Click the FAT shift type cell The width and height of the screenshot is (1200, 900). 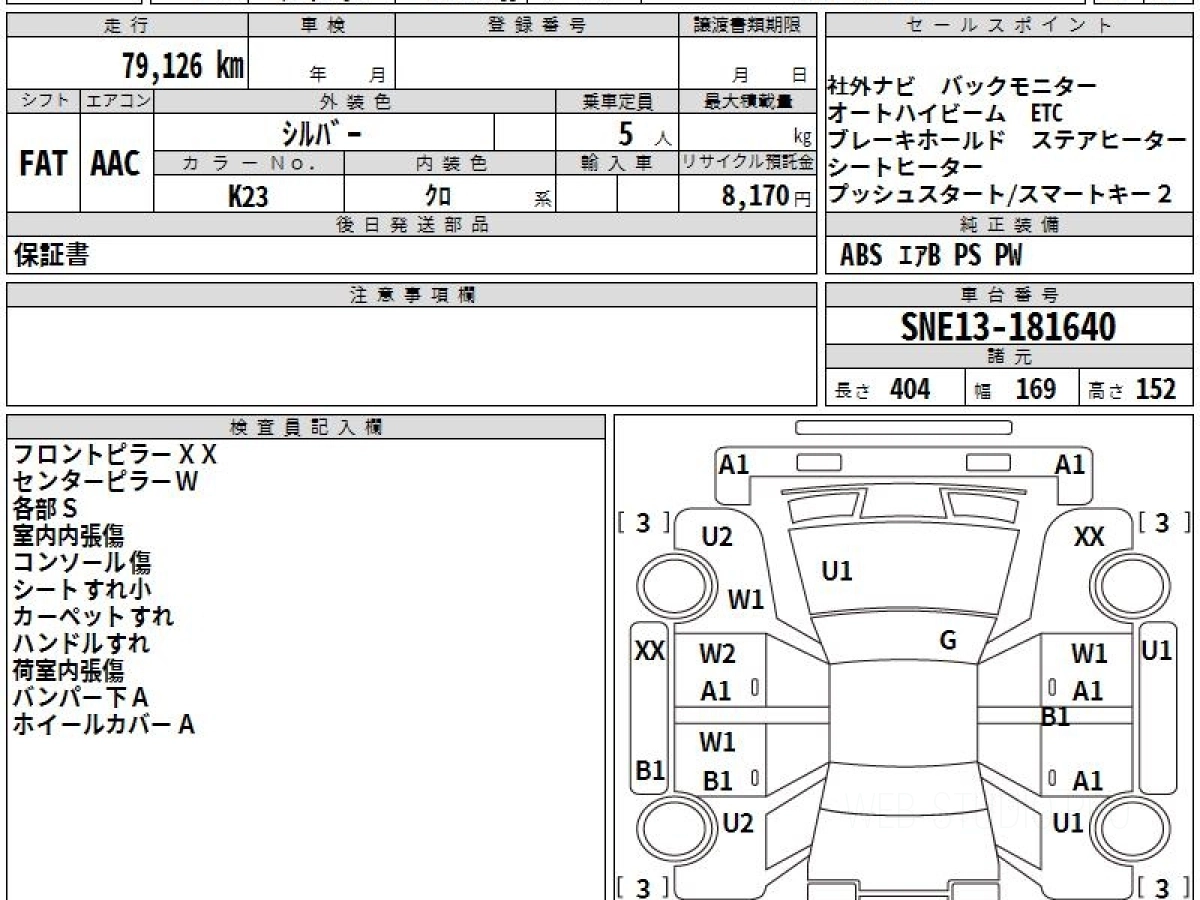pyautogui.click(x=43, y=164)
